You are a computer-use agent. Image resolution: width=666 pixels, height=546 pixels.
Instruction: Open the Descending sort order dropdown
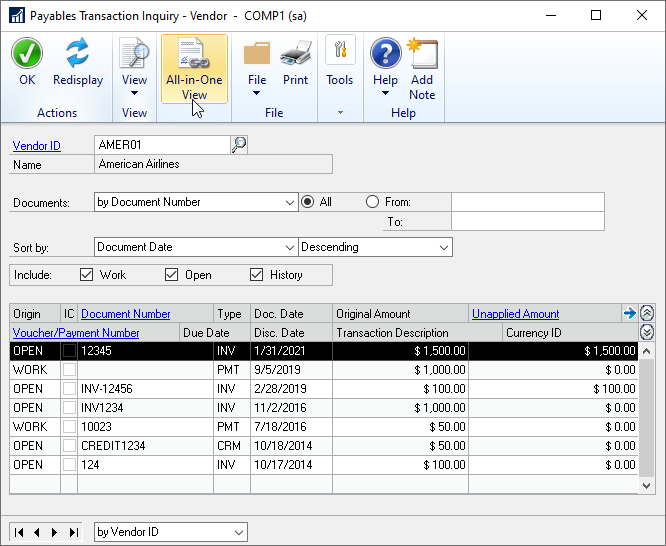(x=375, y=247)
